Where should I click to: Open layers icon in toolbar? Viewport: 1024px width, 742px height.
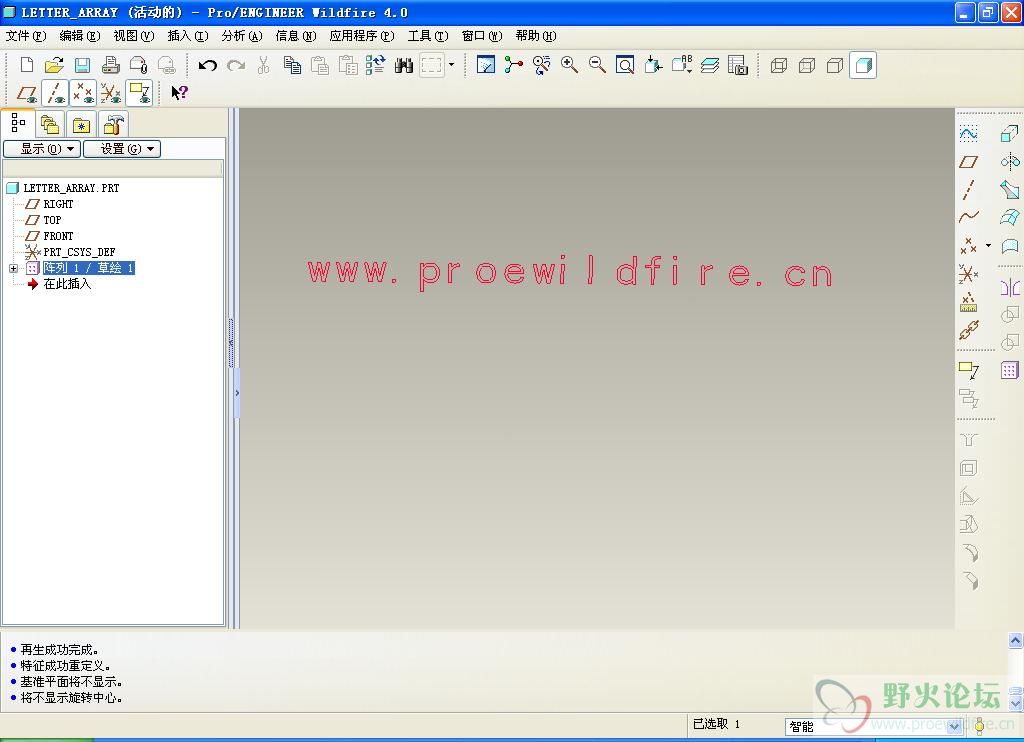tap(710, 65)
